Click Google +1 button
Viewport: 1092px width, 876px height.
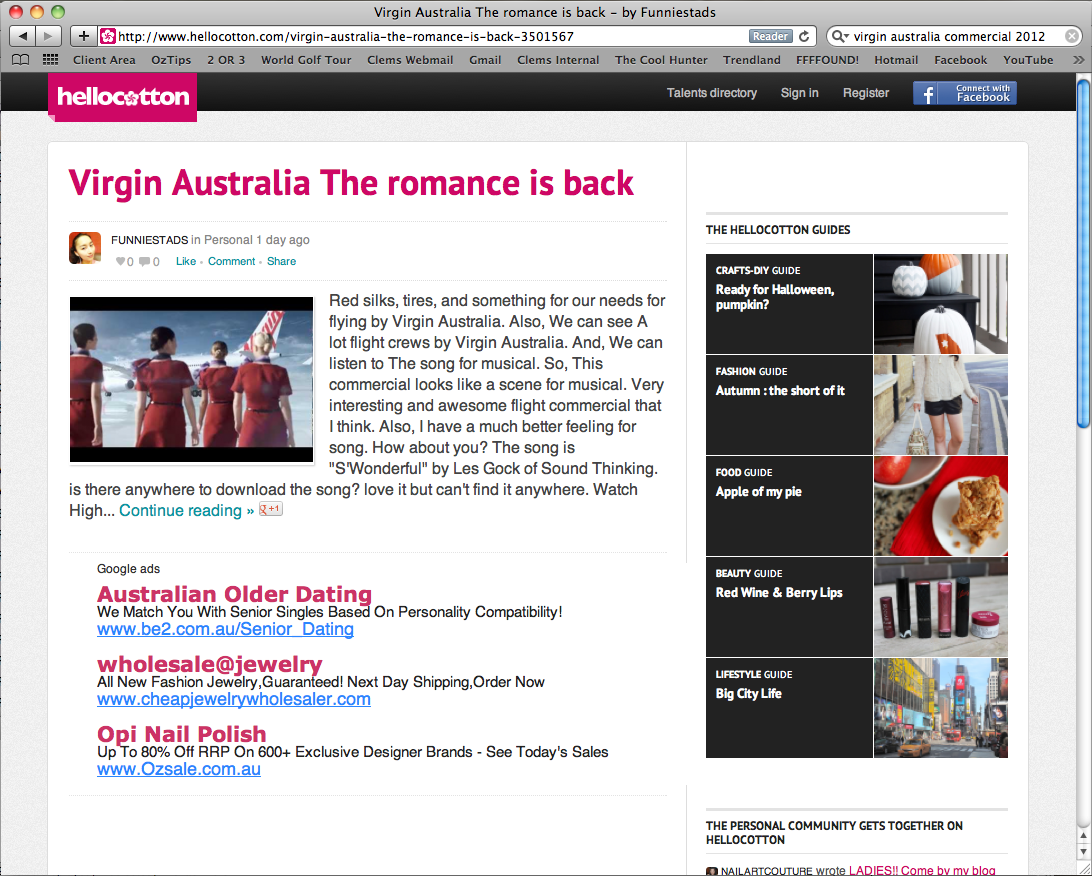click(x=271, y=509)
